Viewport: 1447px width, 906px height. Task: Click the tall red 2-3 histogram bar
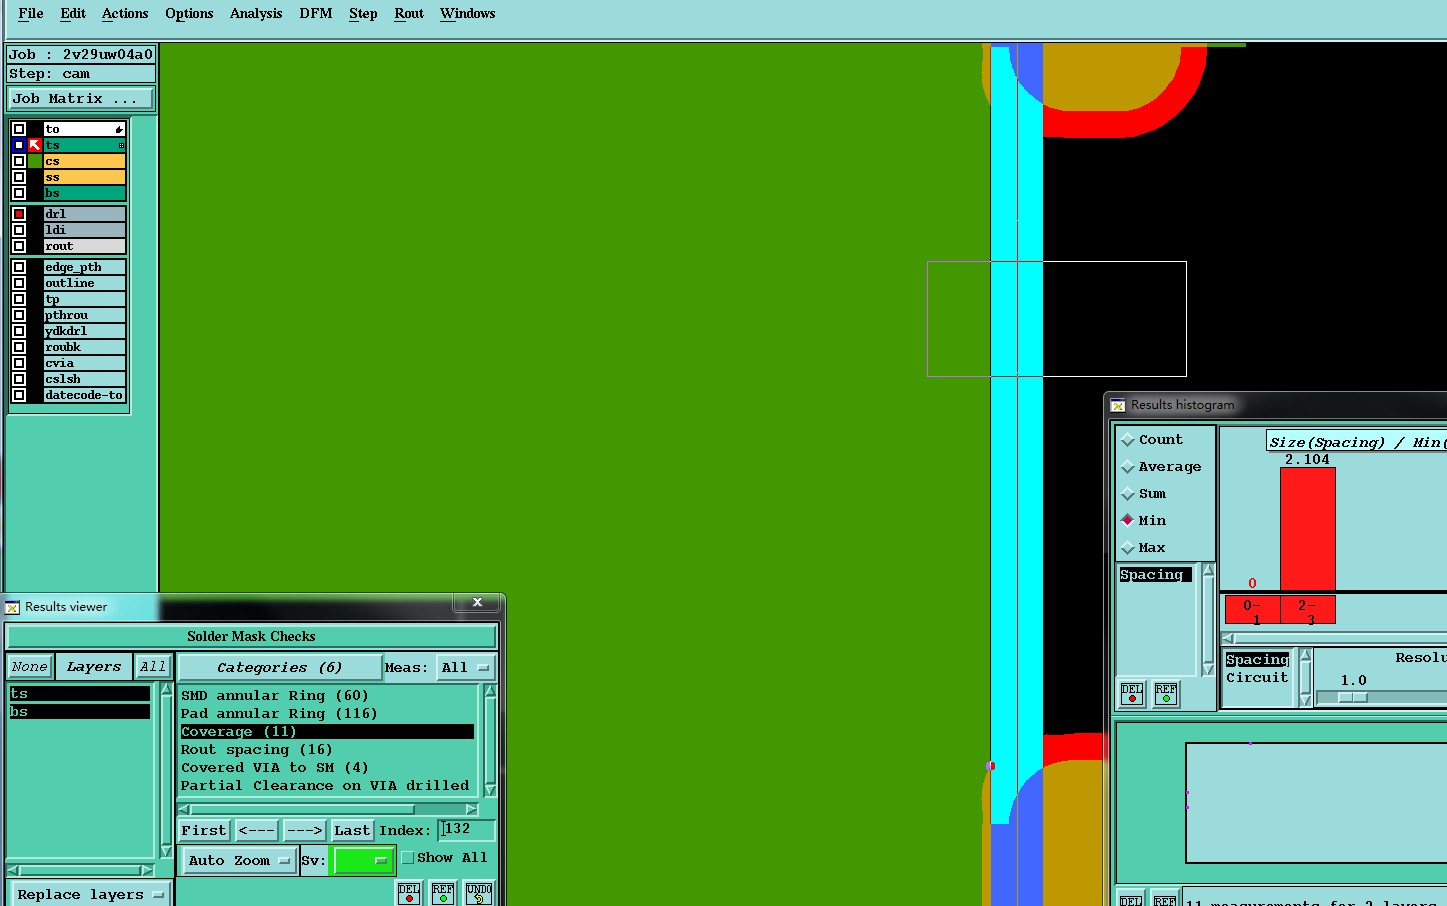[1308, 529]
